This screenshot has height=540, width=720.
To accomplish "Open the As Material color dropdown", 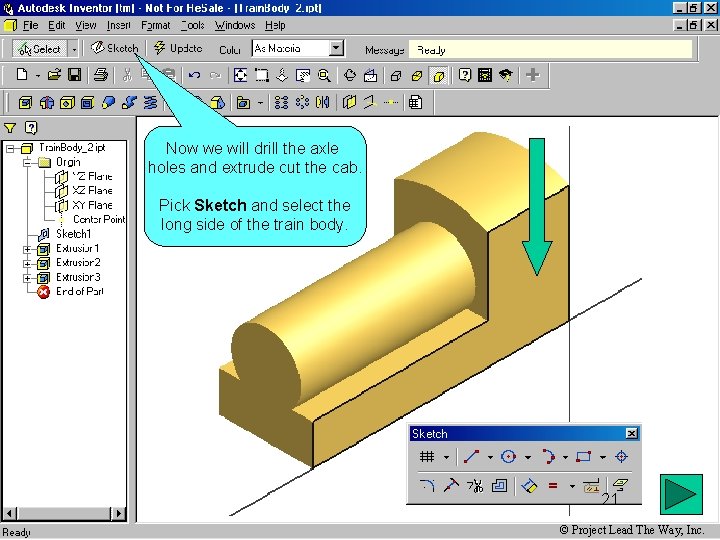I will pyautogui.click(x=337, y=48).
